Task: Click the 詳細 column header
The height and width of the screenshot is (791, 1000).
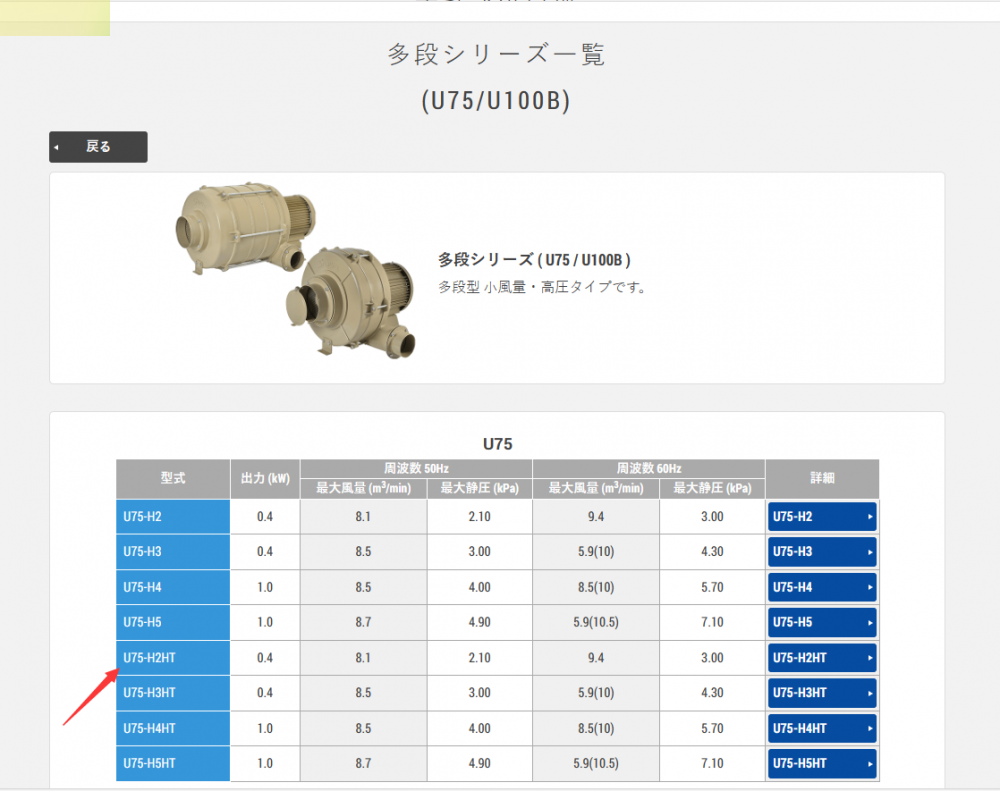Action: [822, 479]
